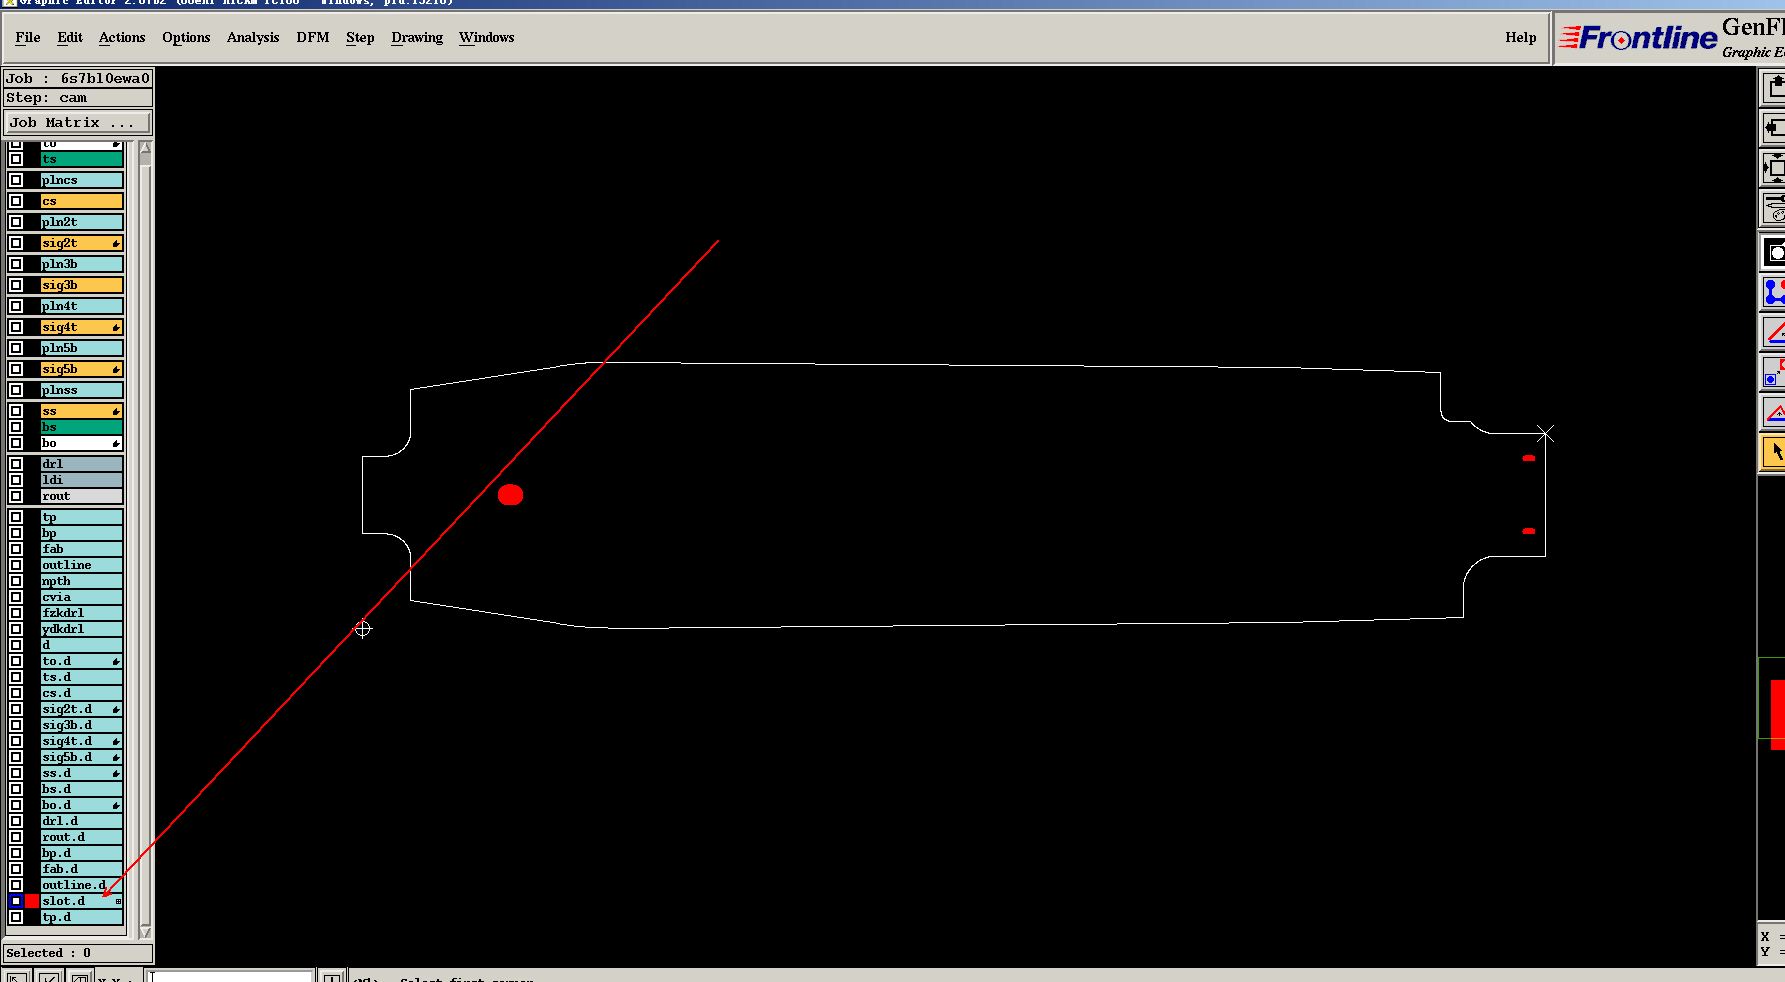This screenshot has height=982, width=1785.
Task: Toggle the checkbox for layer pln4t
Action: (x=16, y=306)
